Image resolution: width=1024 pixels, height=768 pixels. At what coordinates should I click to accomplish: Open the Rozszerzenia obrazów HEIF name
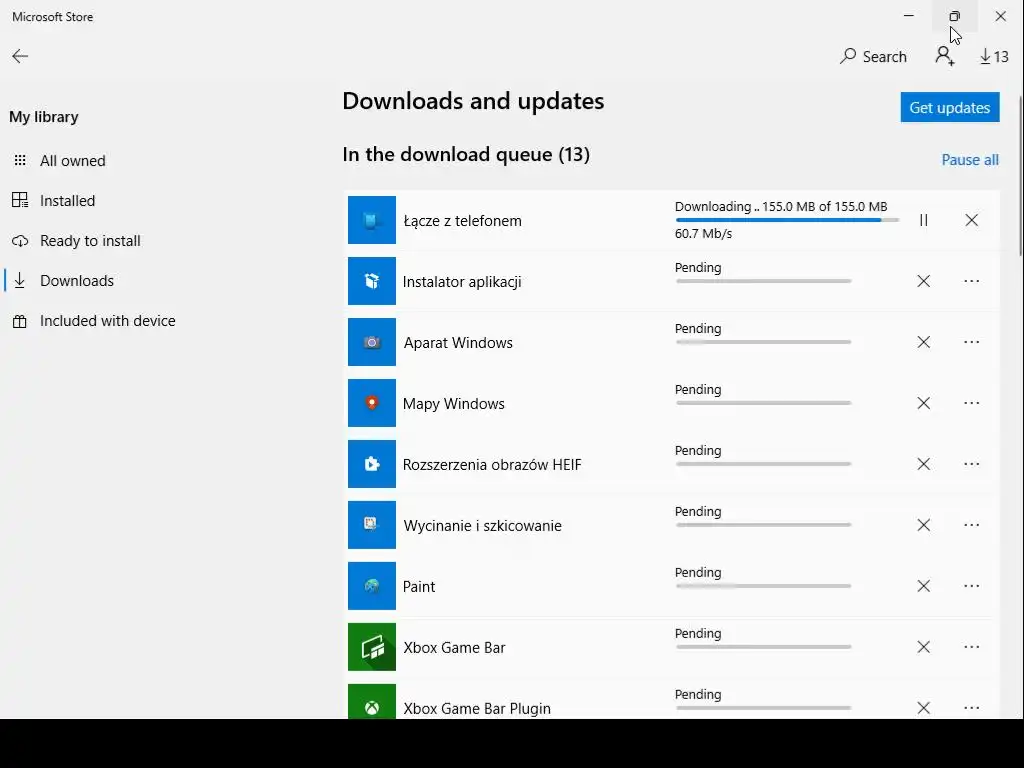pos(492,465)
